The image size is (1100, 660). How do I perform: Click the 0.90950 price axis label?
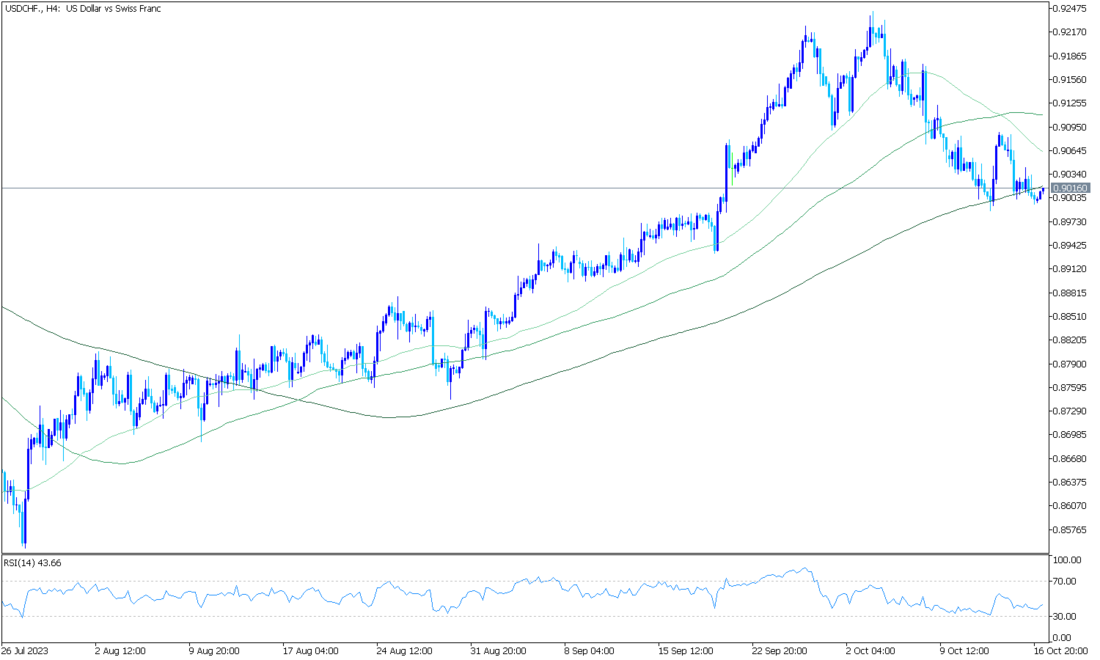point(1070,127)
